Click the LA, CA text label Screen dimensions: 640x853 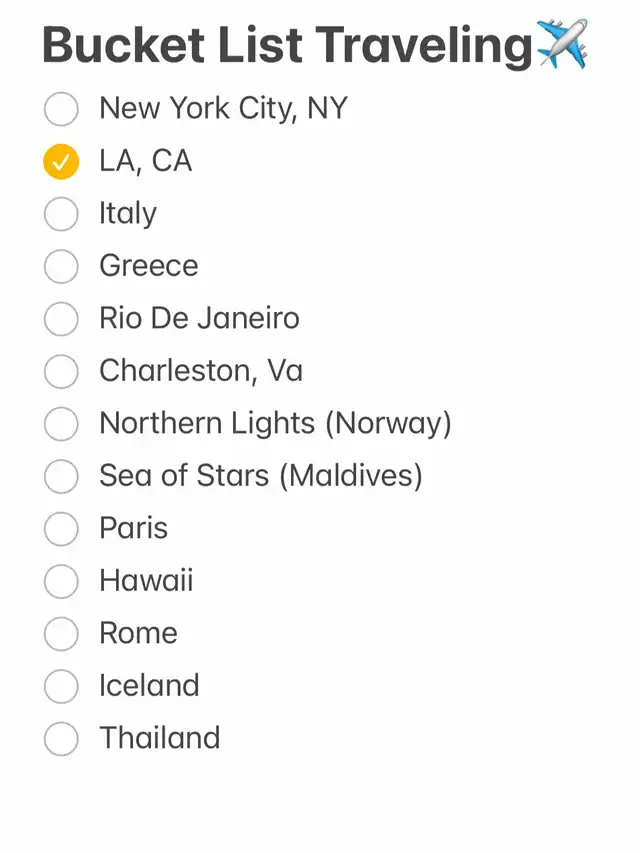[145, 162]
